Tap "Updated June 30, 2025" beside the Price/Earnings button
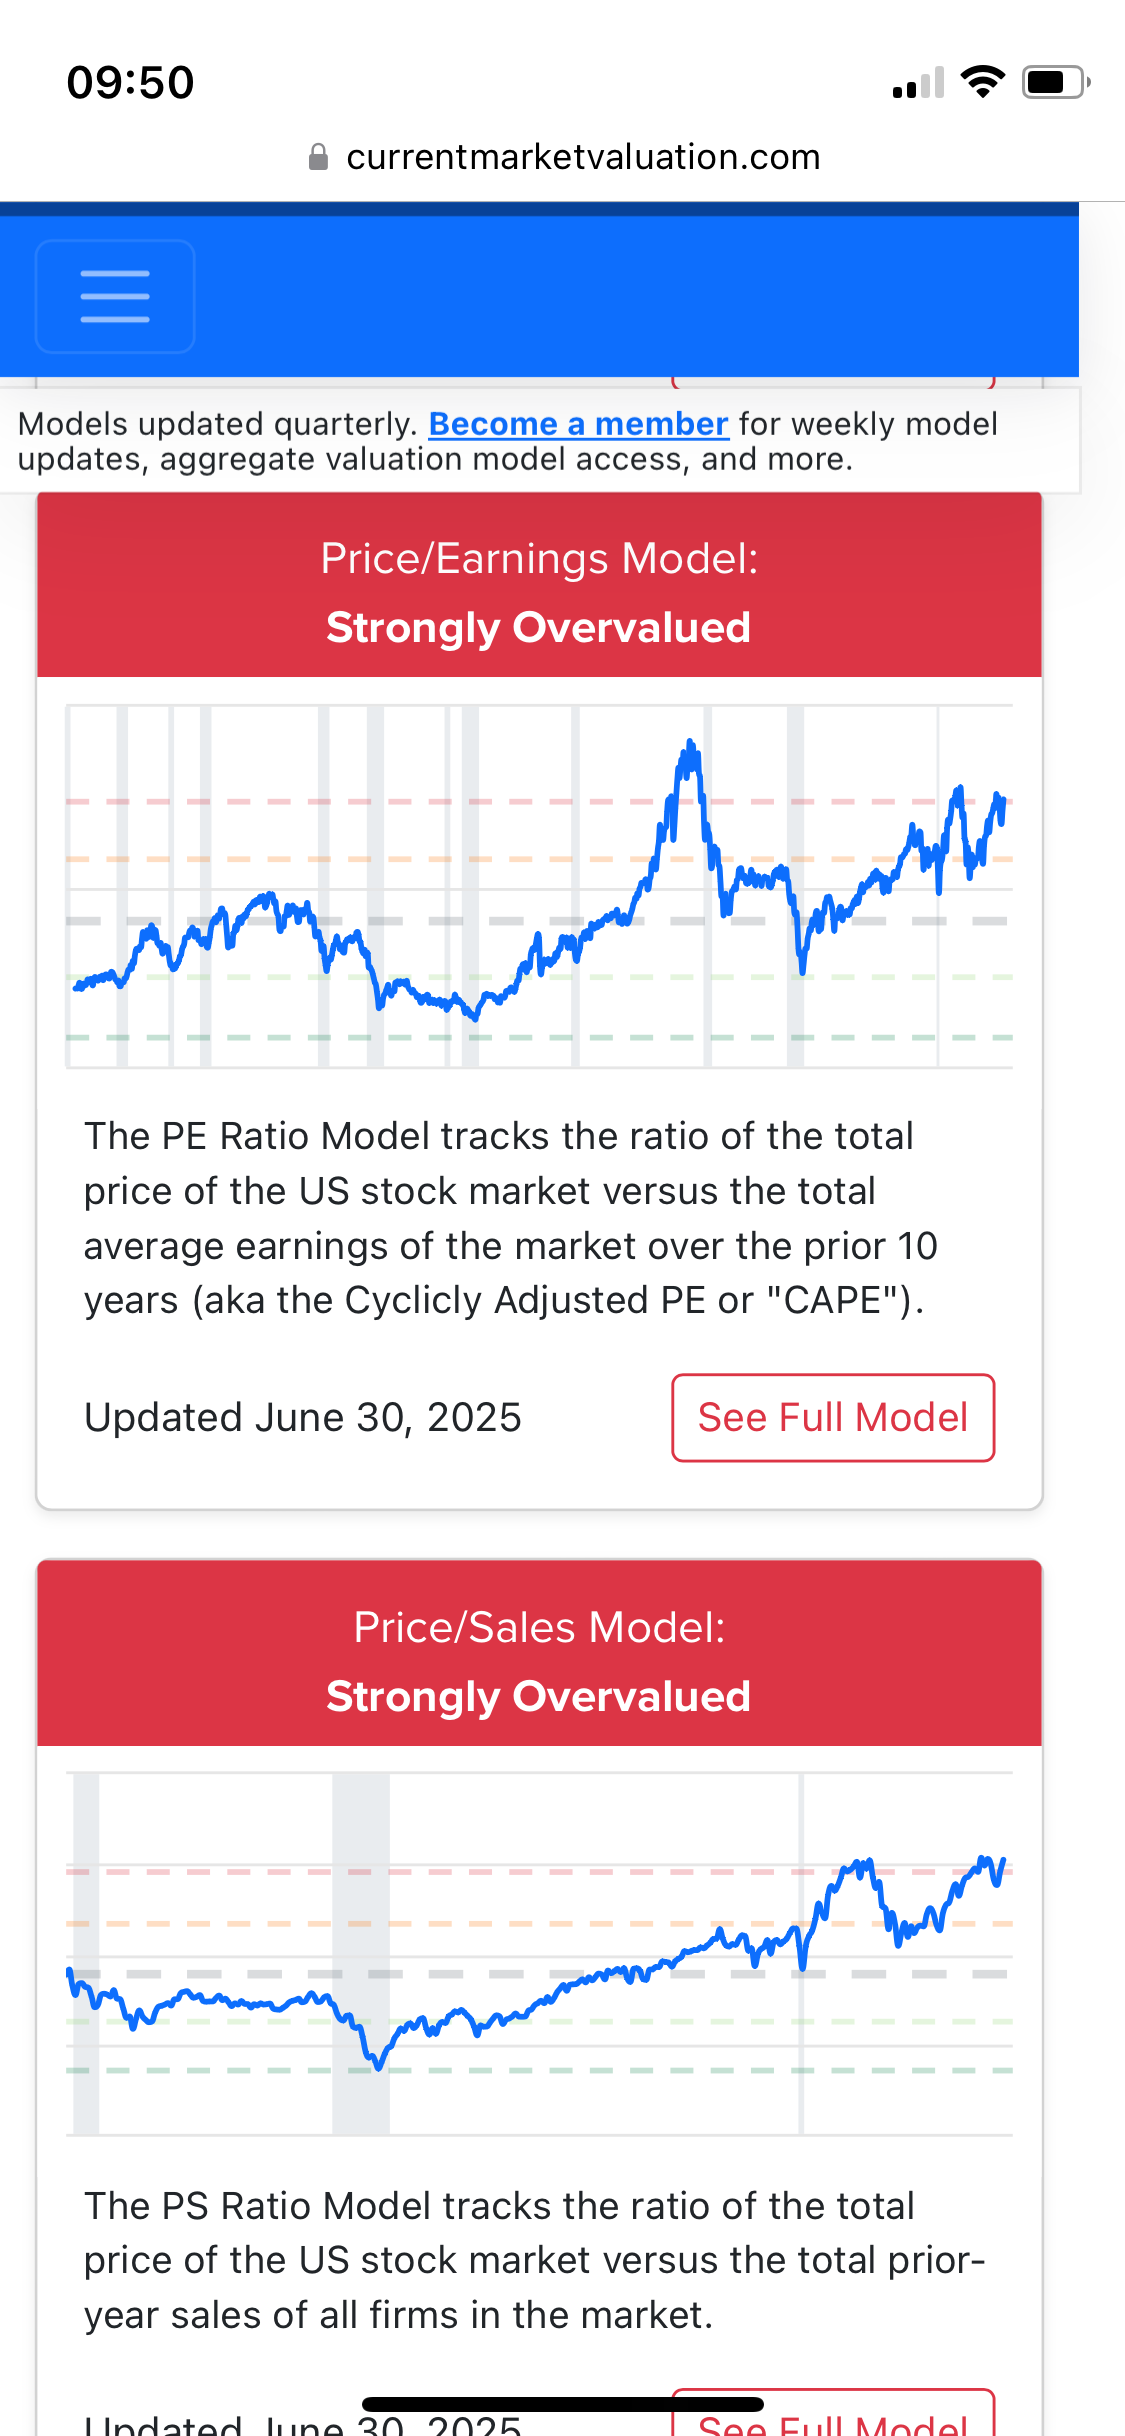1125x2436 pixels. (303, 1417)
